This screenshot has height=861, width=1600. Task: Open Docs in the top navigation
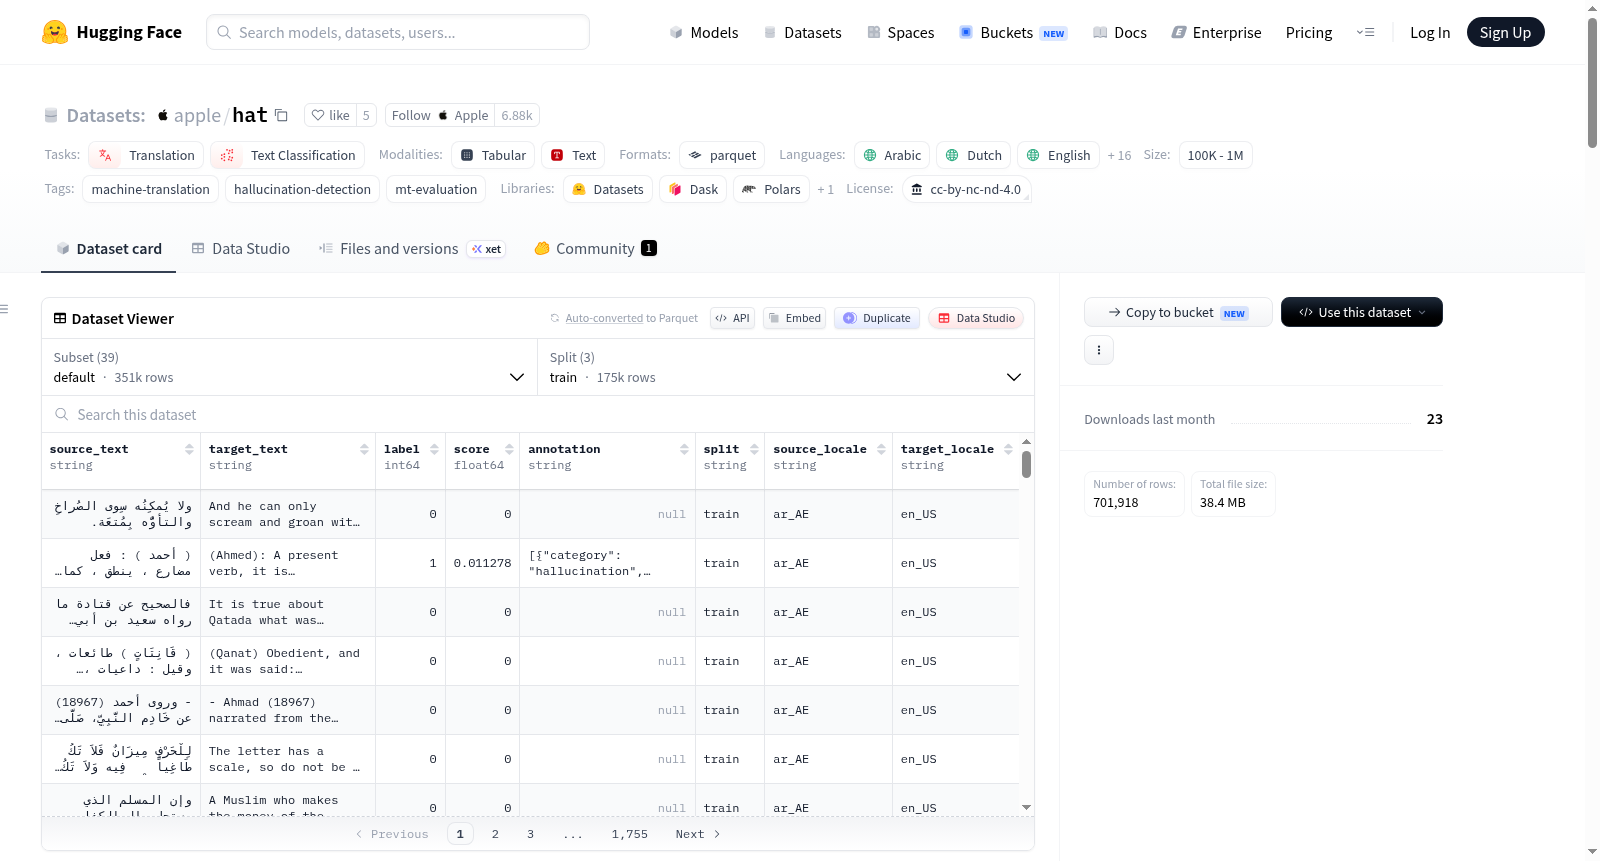(1120, 32)
